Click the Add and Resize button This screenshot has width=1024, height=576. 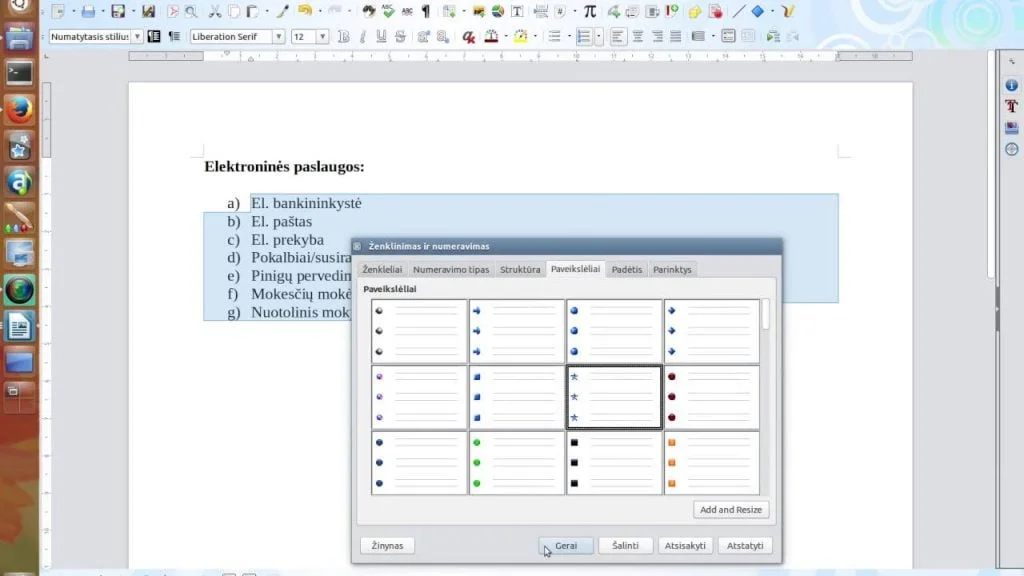tap(731, 509)
